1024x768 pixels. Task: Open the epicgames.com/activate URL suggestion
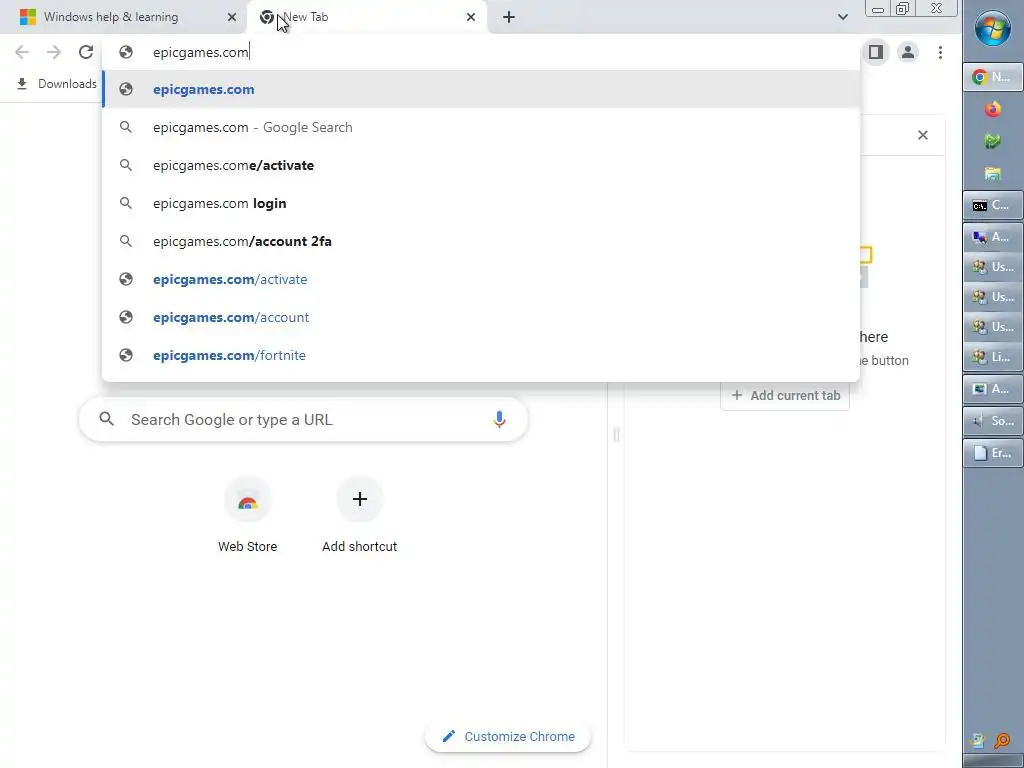coord(481,279)
